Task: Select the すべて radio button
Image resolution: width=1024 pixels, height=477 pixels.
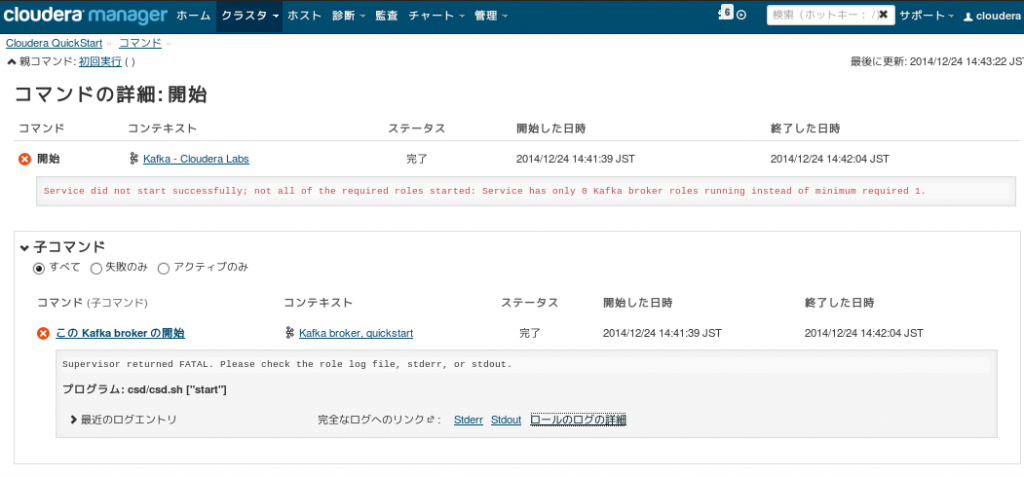Action: tap(39, 268)
